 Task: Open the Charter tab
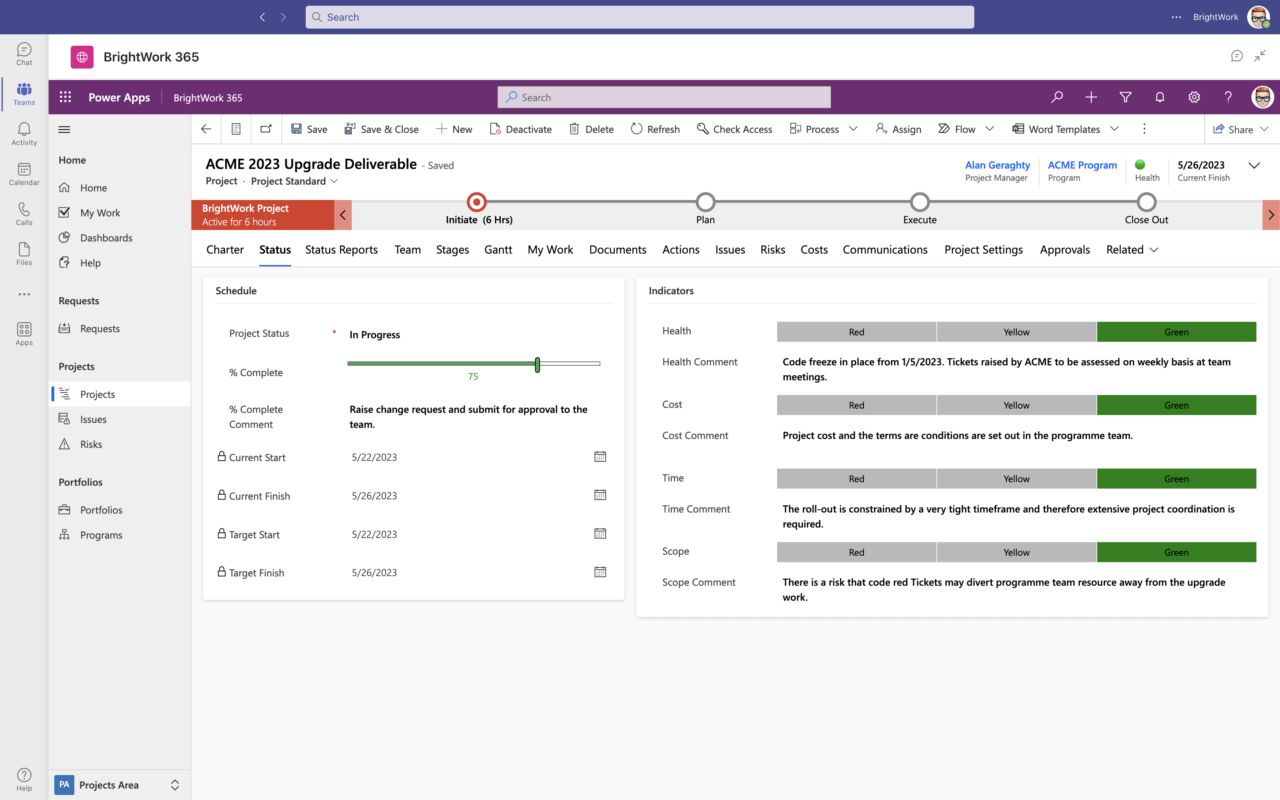[x=224, y=249]
